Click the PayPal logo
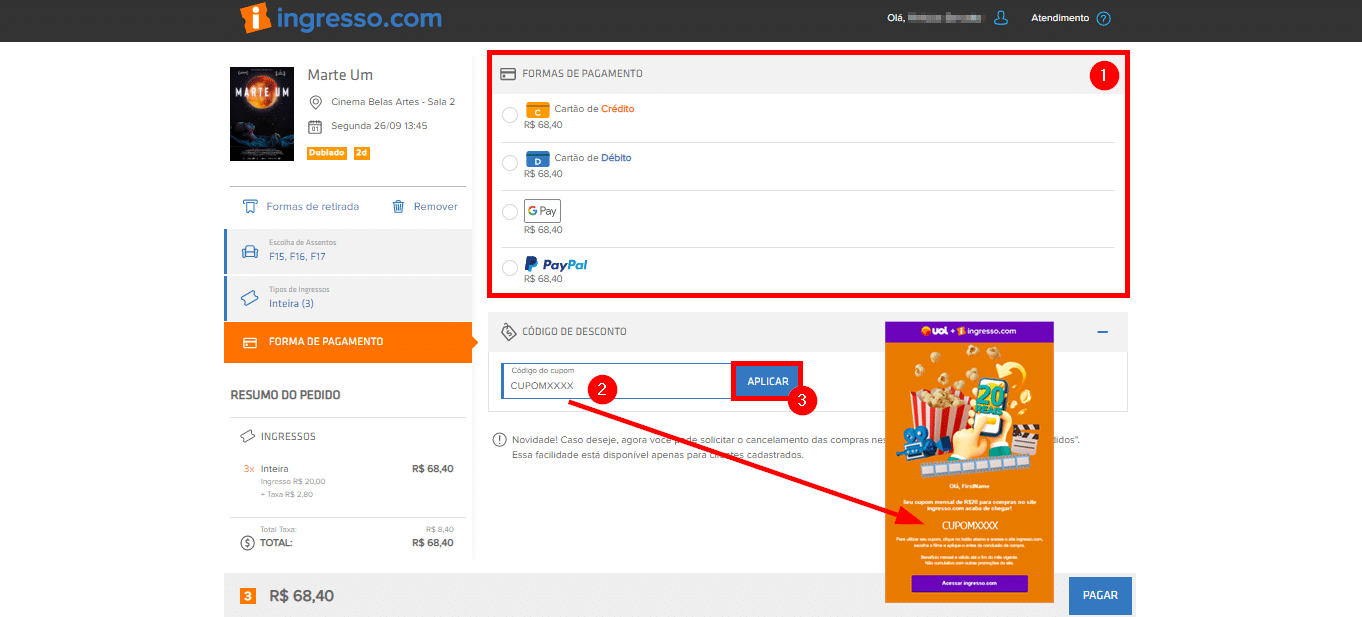The height and width of the screenshot is (617, 1362). coord(556,264)
